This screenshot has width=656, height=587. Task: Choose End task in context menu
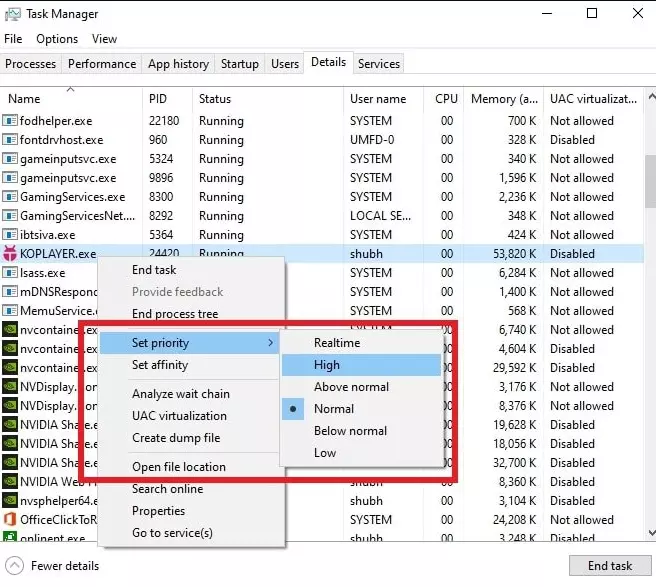pyautogui.click(x=192, y=270)
